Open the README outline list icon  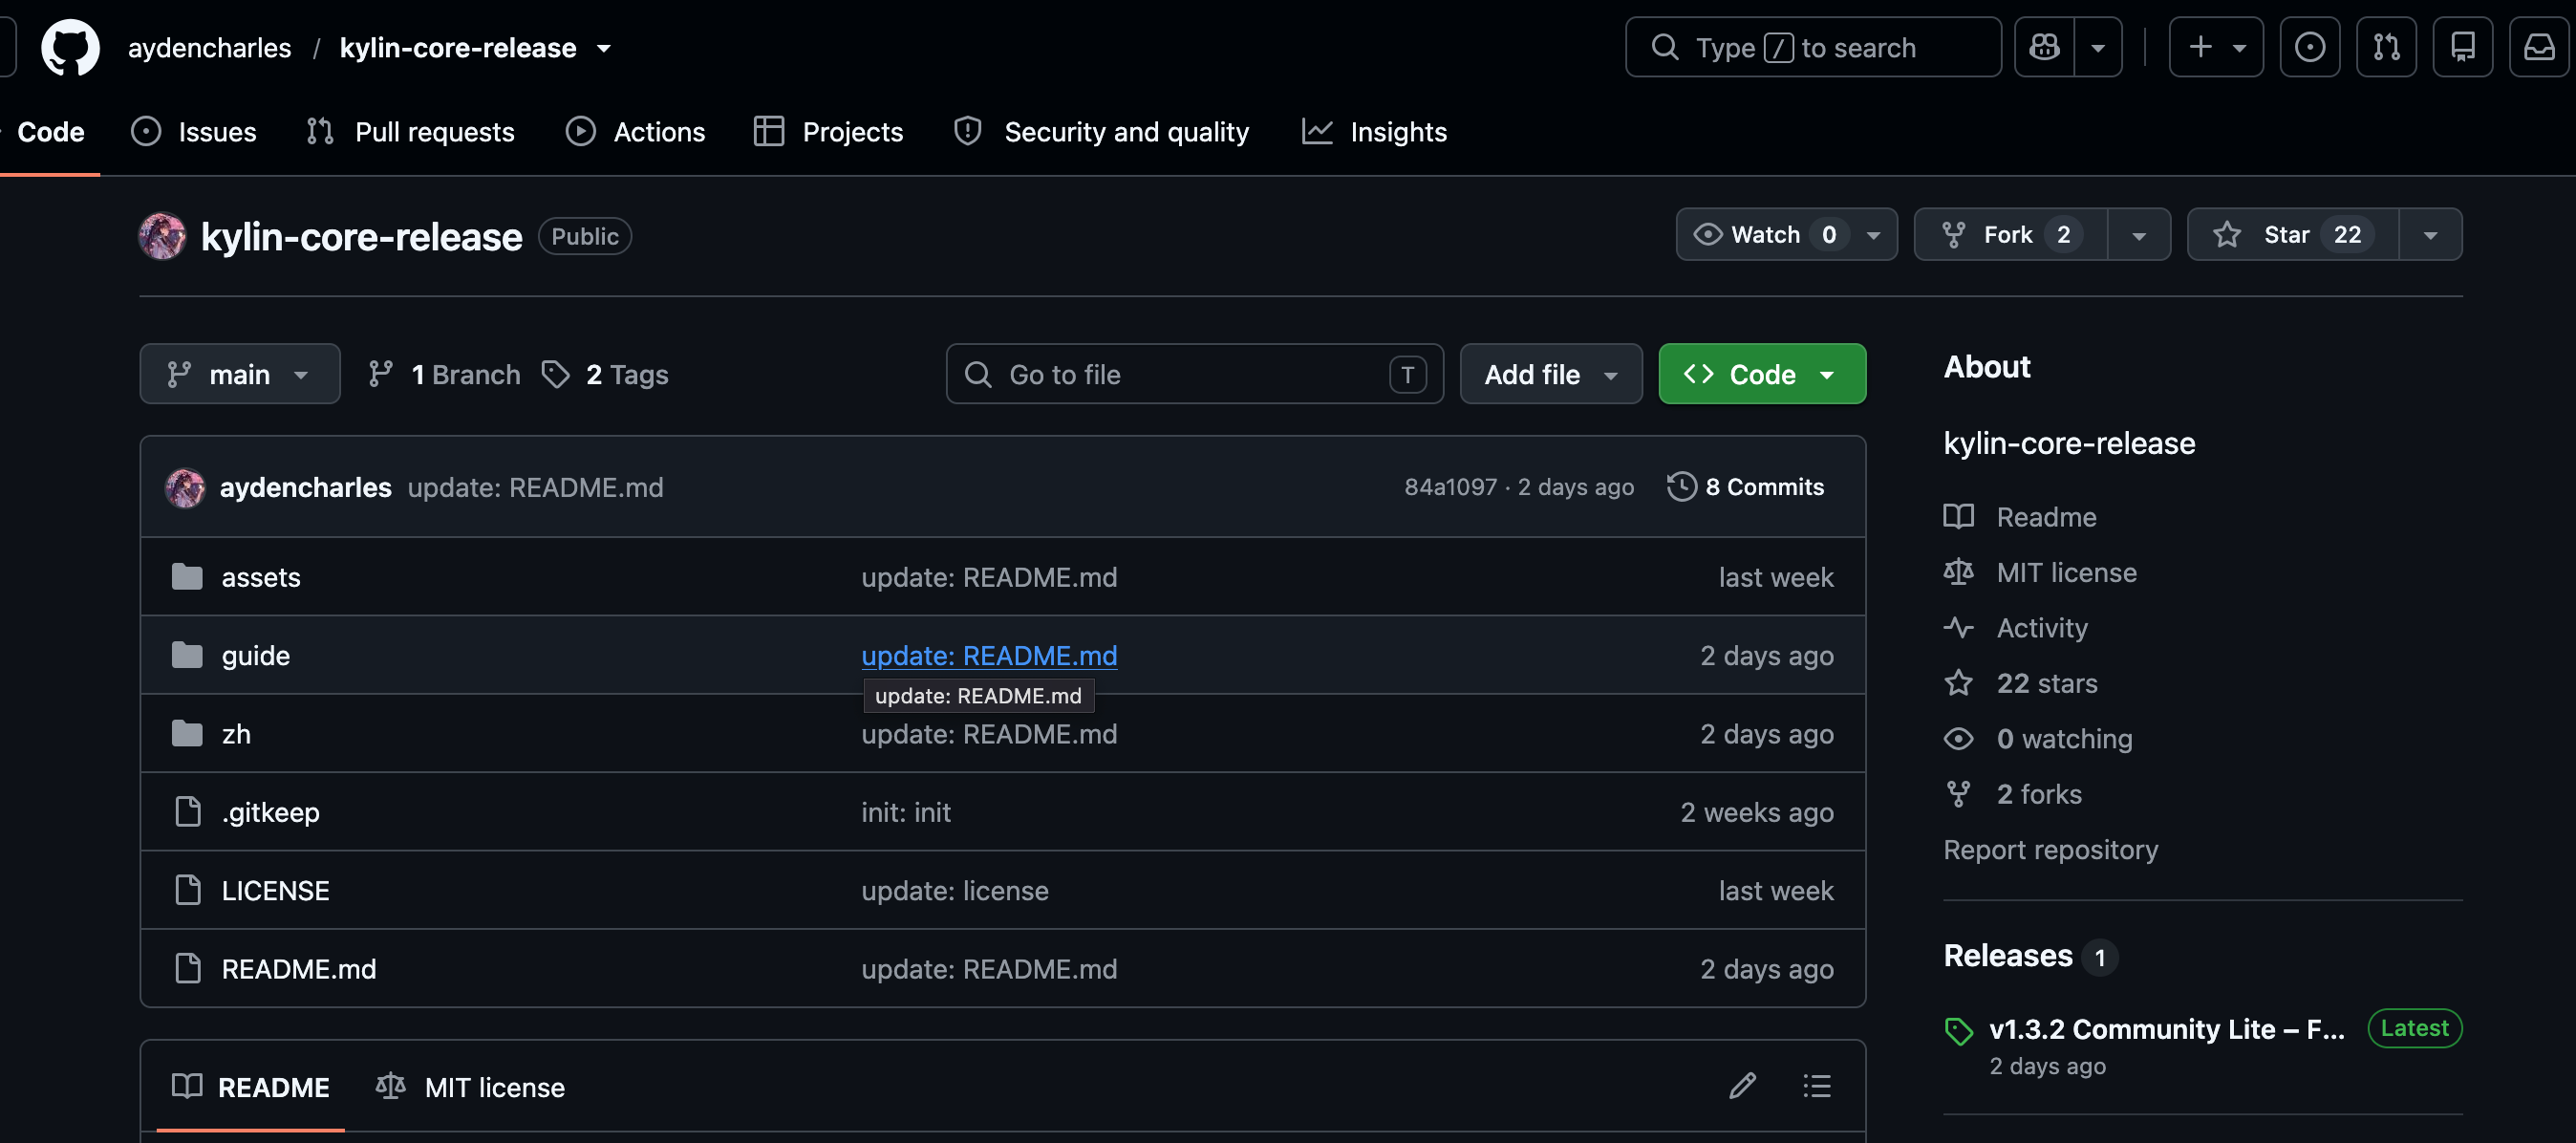click(1816, 1086)
